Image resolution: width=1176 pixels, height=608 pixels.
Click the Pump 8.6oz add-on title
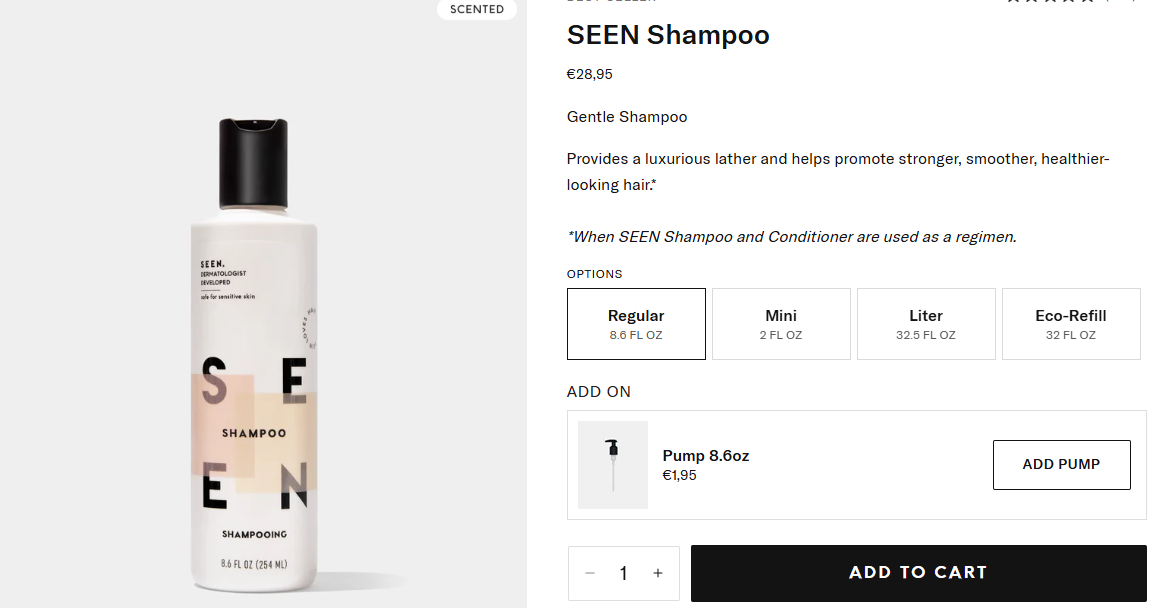pos(705,456)
